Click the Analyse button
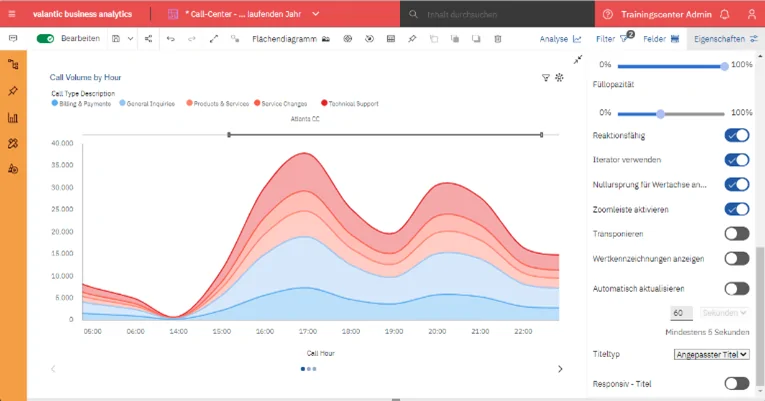 point(560,39)
